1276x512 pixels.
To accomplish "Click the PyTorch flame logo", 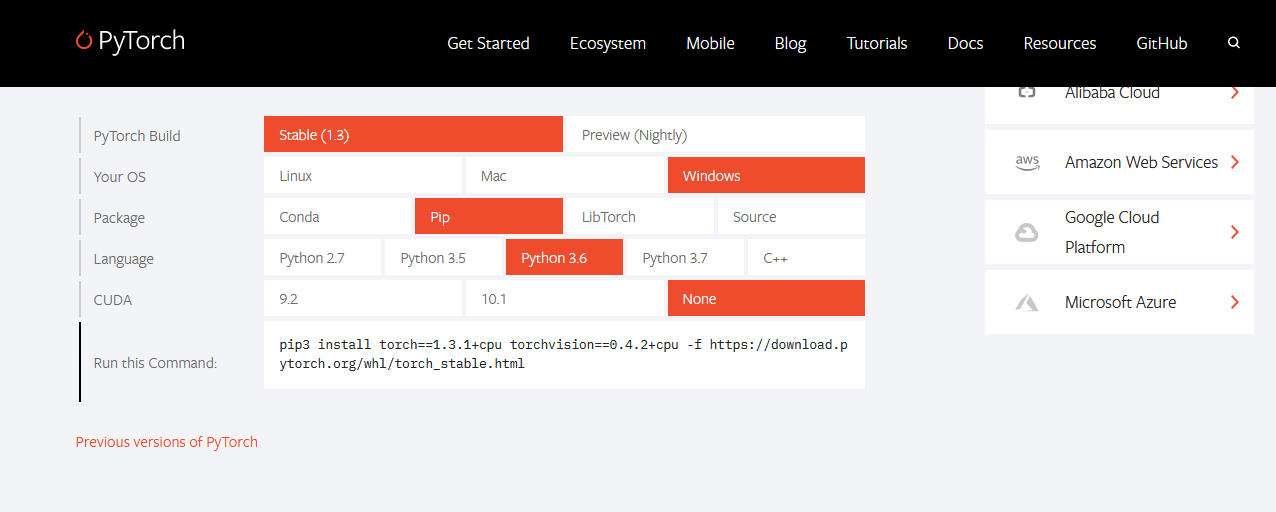I will (84, 40).
